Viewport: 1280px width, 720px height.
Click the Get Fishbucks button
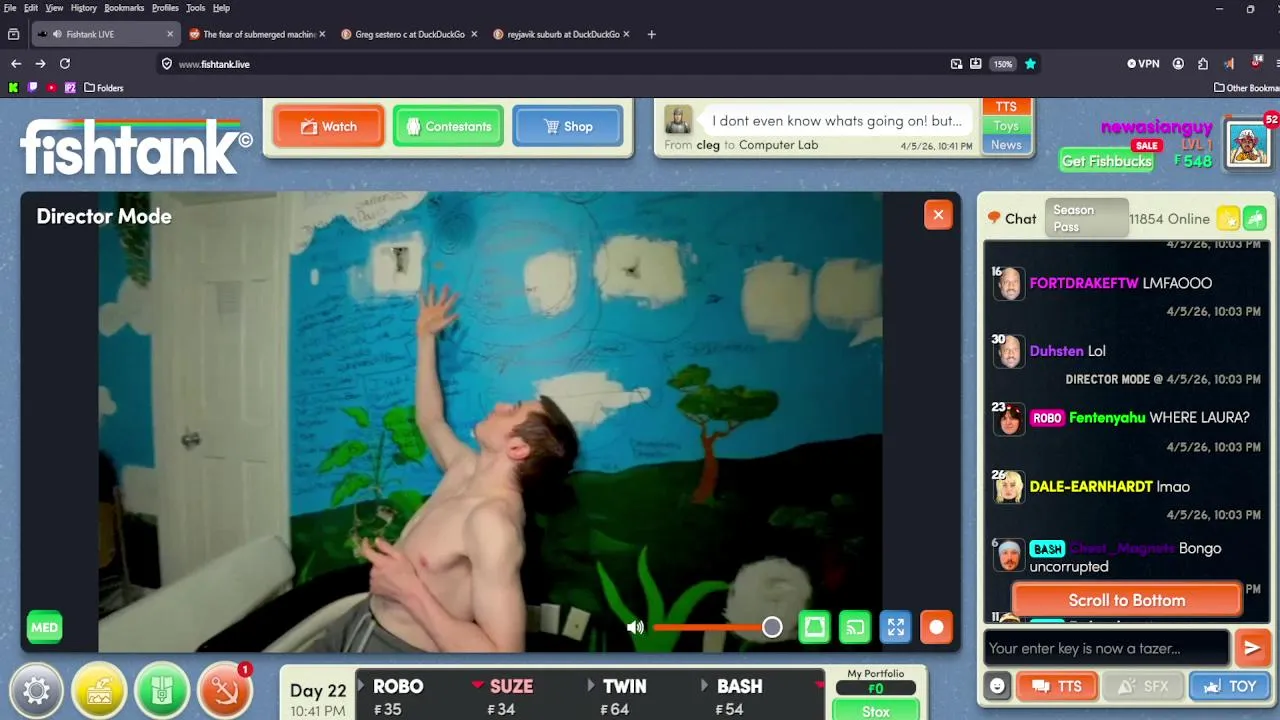(1106, 161)
